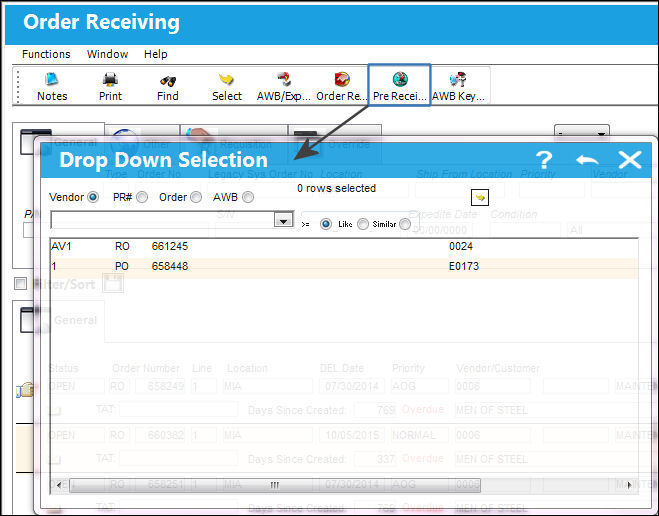The image size is (659, 516).
Task: Click the E0173 vendor cell
Action: tap(464, 266)
